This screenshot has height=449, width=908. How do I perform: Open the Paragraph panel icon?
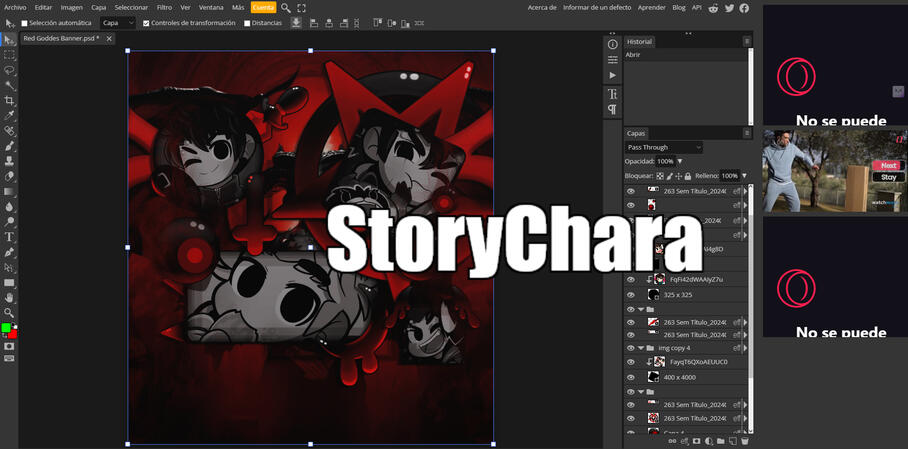point(613,109)
